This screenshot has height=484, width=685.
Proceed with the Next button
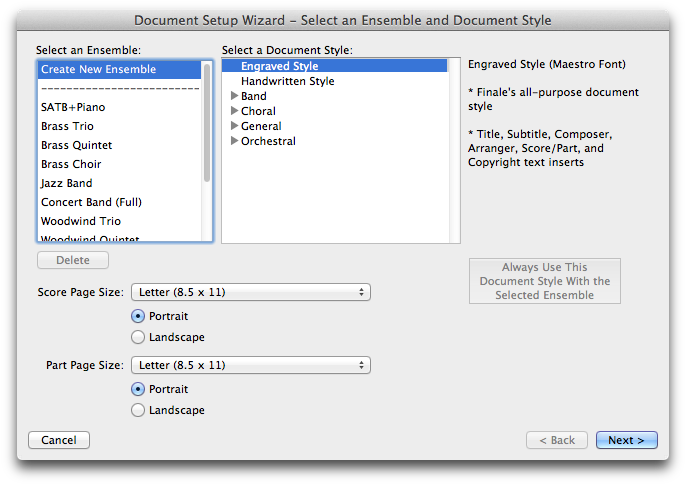[626, 440]
